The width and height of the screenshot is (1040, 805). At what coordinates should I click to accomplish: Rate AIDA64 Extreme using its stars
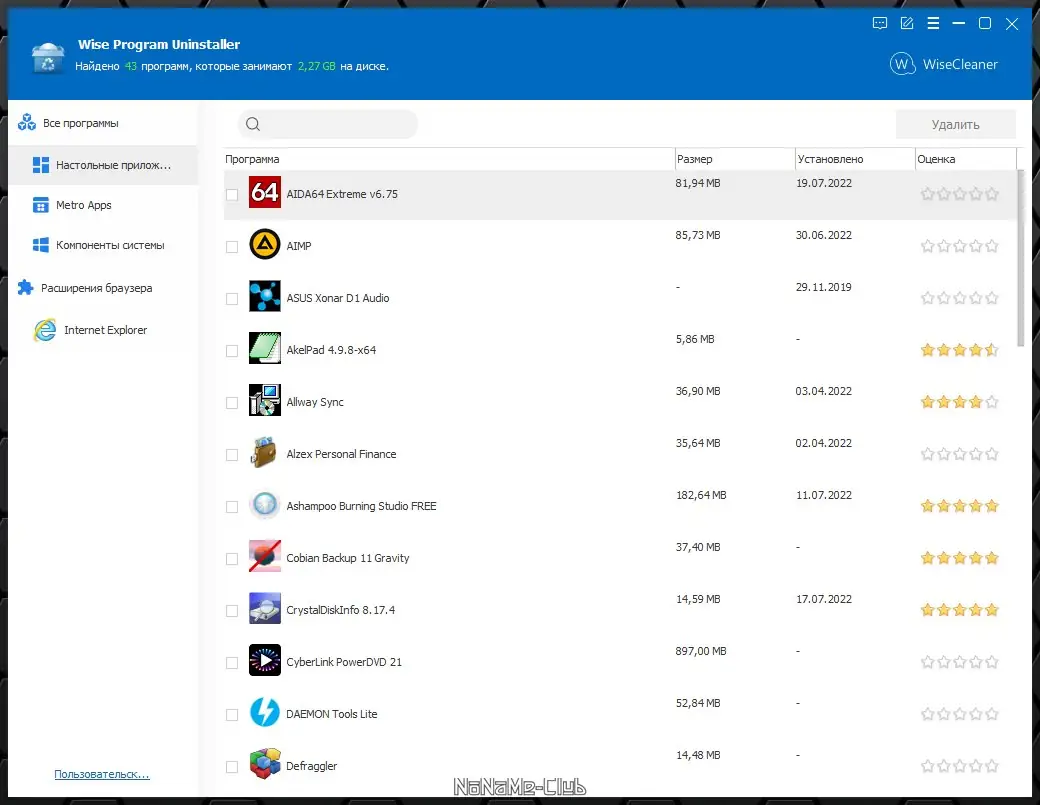959,194
